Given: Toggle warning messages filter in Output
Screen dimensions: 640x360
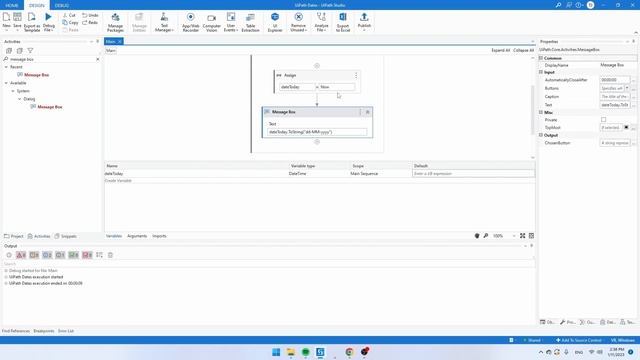Looking at the screenshot, I should click(34, 255).
